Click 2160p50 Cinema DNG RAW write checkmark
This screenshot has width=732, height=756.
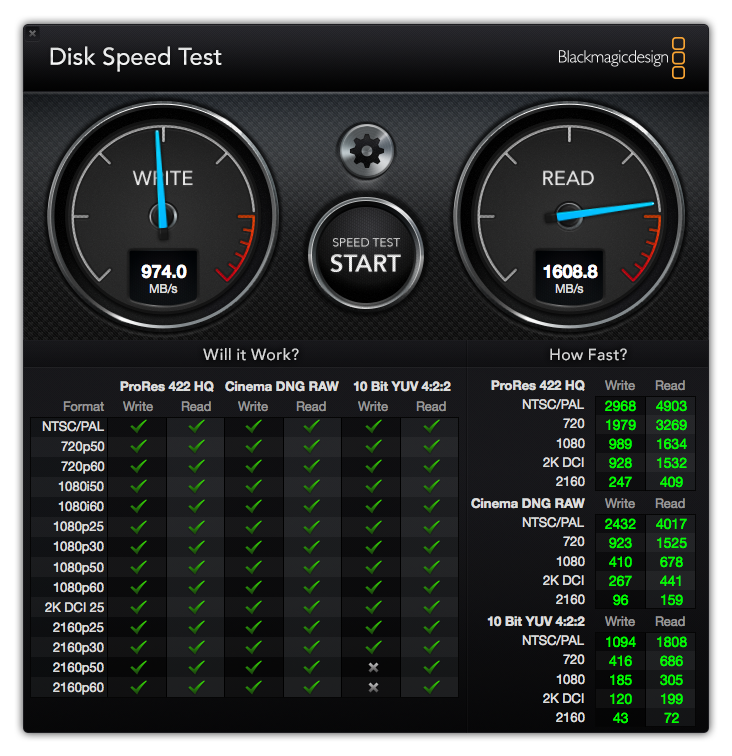pos(254,667)
